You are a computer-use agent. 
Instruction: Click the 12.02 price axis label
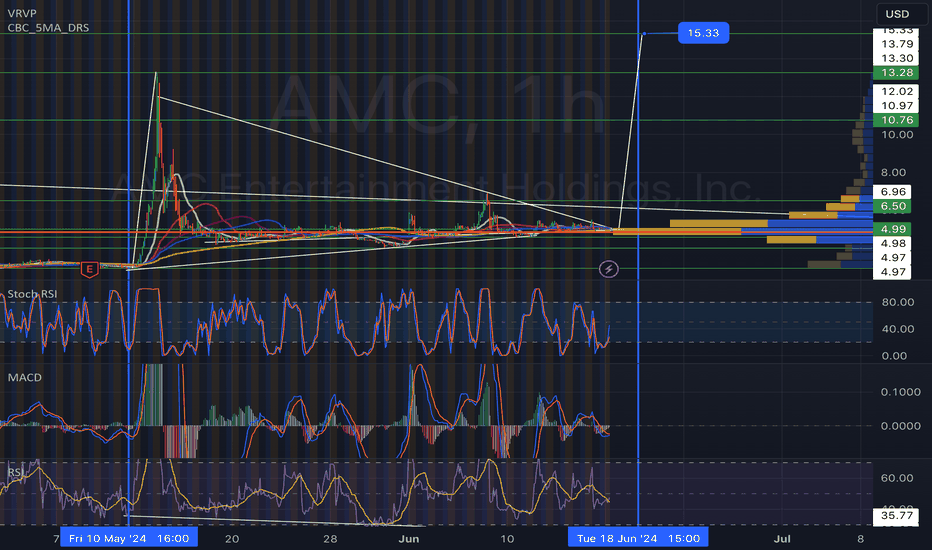point(896,91)
